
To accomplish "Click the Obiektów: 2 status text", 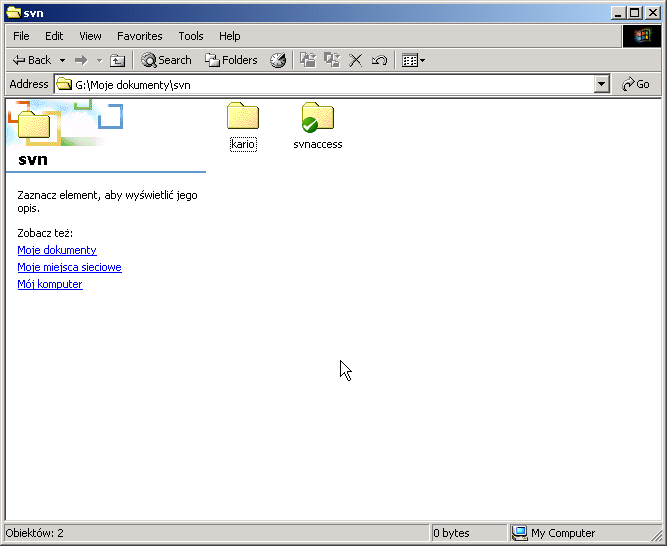I will coord(34,533).
